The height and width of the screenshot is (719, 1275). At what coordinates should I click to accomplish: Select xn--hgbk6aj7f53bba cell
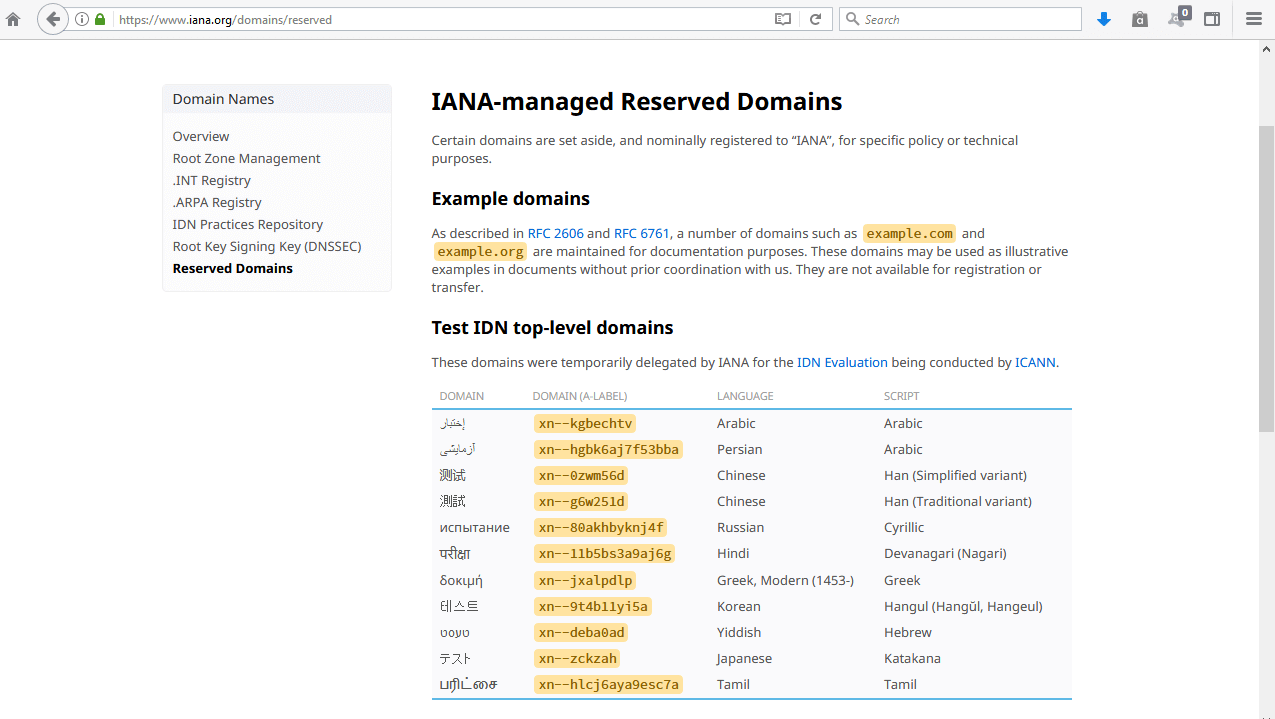[x=609, y=449]
